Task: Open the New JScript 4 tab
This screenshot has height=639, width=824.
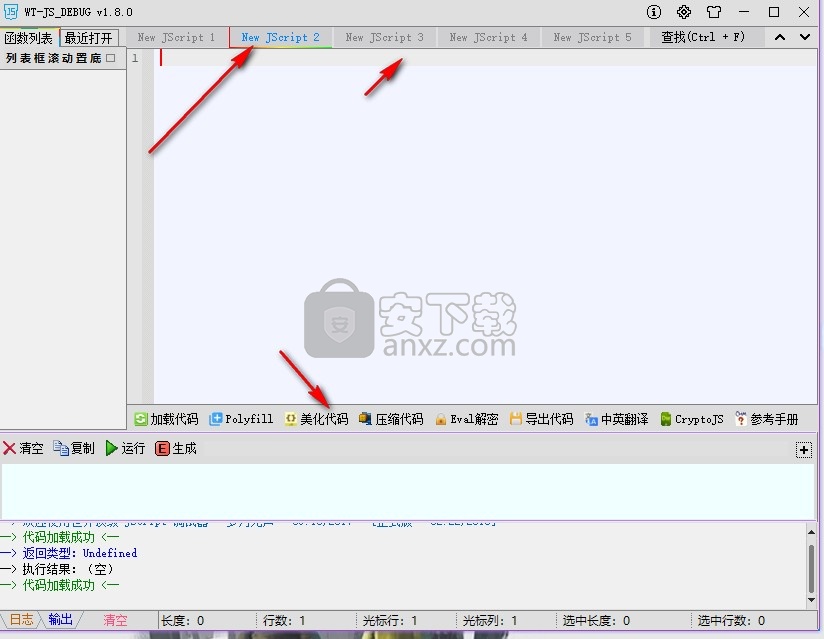Action: click(488, 37)
